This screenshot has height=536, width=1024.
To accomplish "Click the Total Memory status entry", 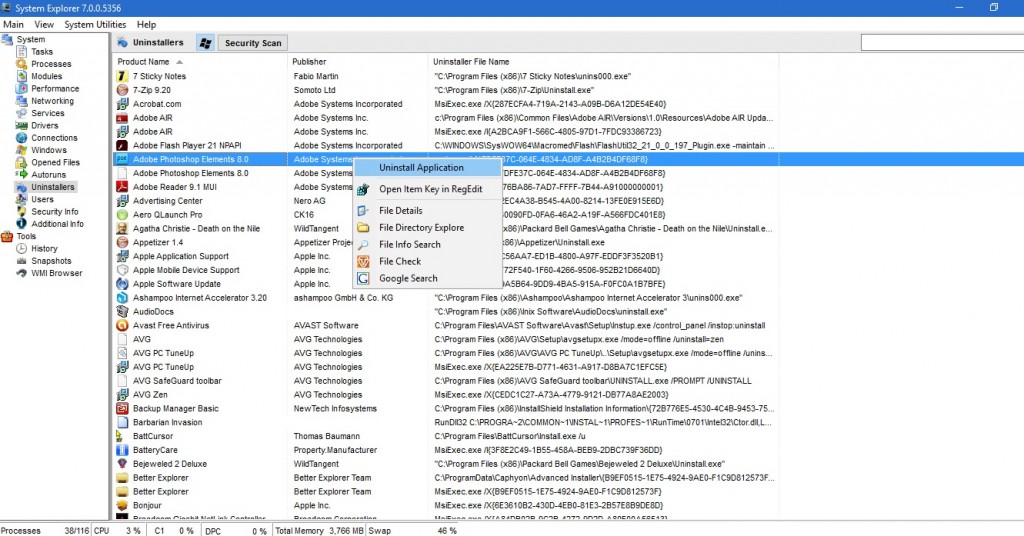I will tap(319, 531).
